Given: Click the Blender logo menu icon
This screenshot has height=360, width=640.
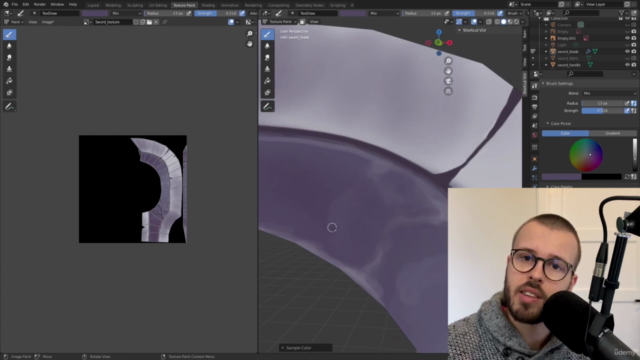Looking at the screenshot, I should pyautogui.click(x=6, y=4).
